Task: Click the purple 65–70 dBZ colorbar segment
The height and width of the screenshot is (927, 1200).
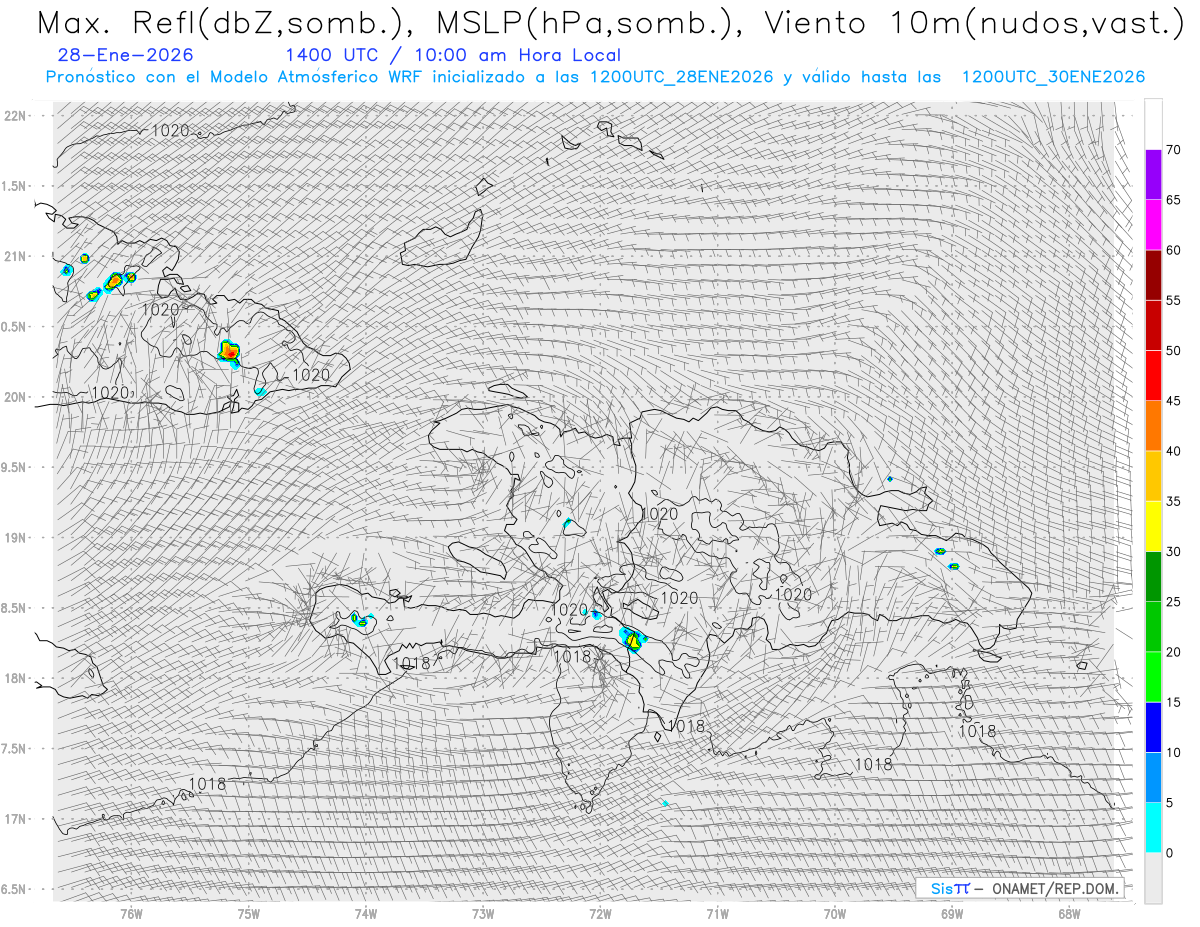Action: click(1153, 175)
